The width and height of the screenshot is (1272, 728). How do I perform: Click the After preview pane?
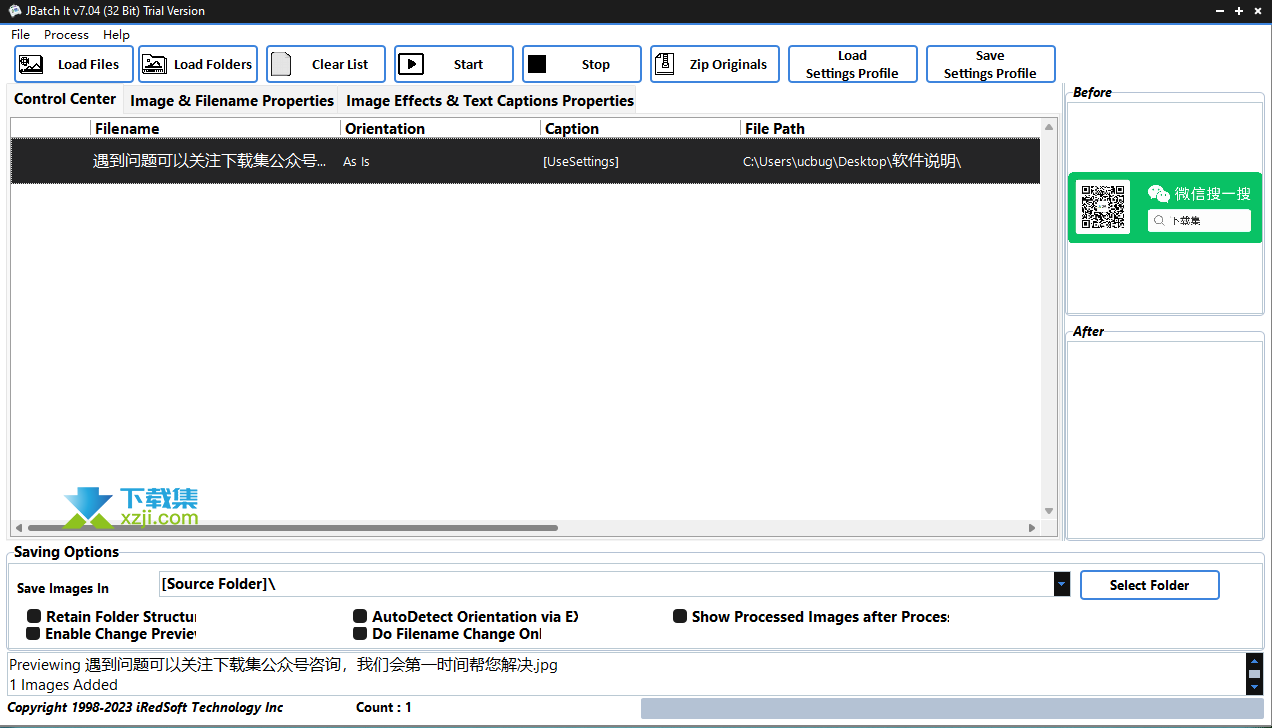pyautogui.click(x=1165, y=439)
